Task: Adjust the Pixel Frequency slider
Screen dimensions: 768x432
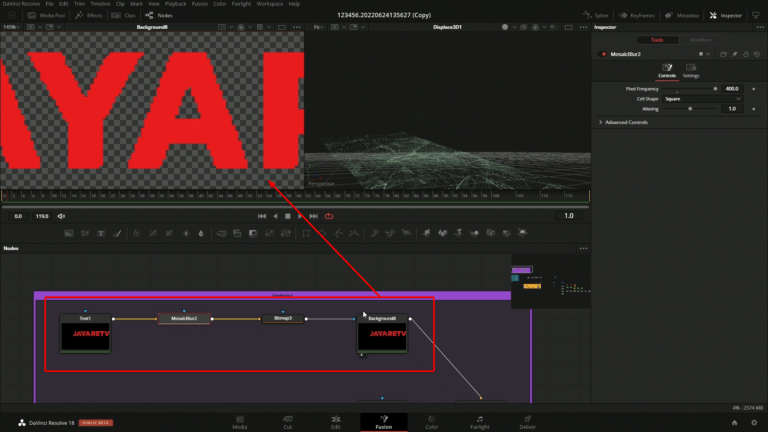Action: 690,89
